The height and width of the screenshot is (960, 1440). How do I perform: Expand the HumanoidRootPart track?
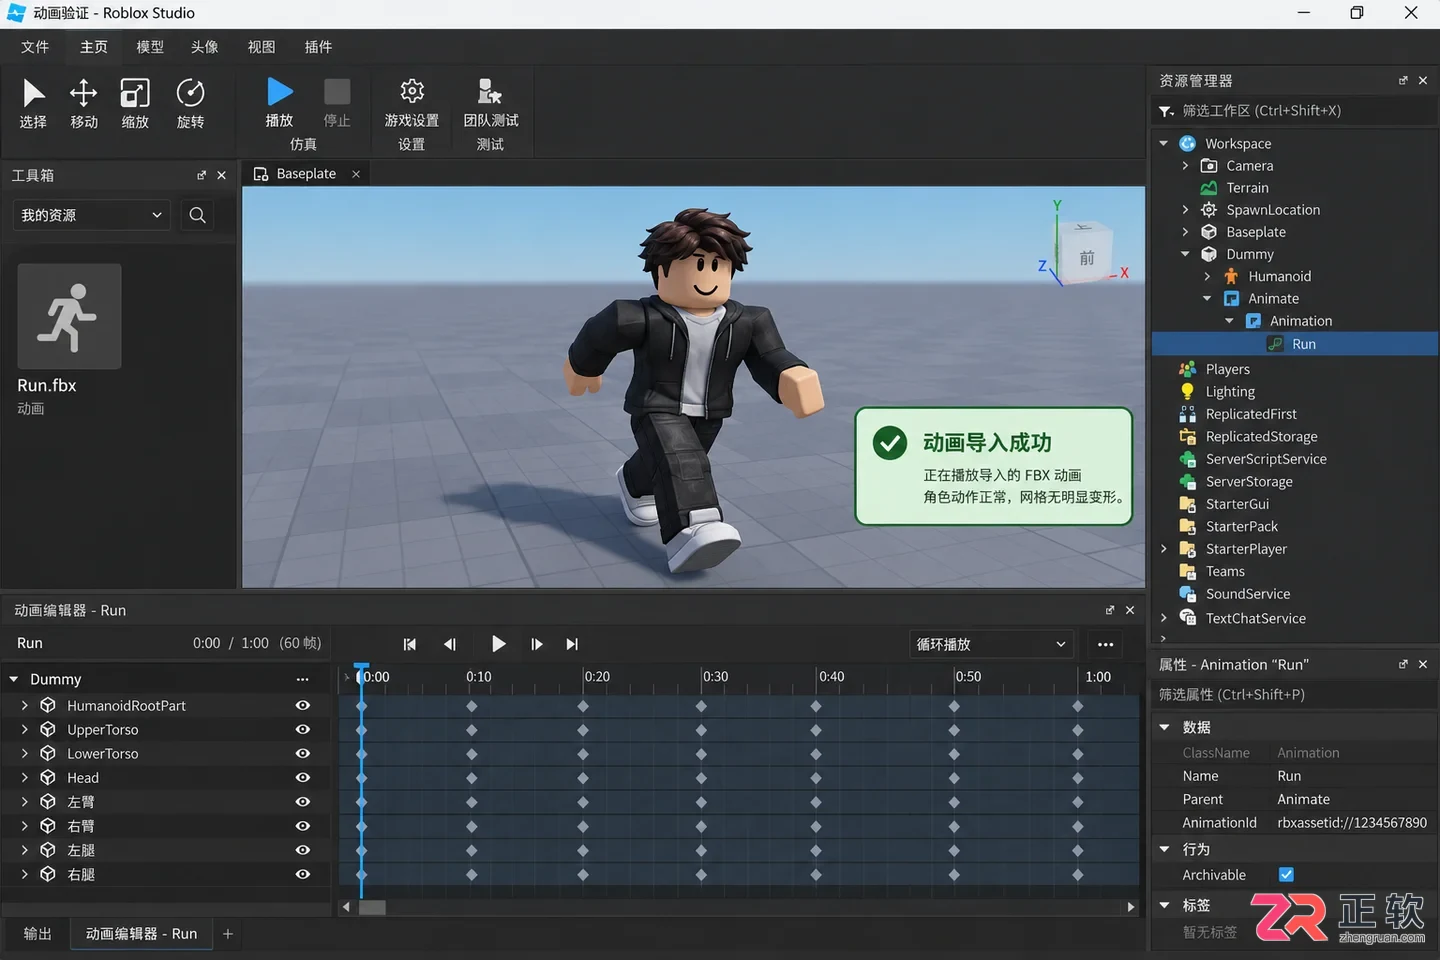pyautogui.click(x=24, y=705)
